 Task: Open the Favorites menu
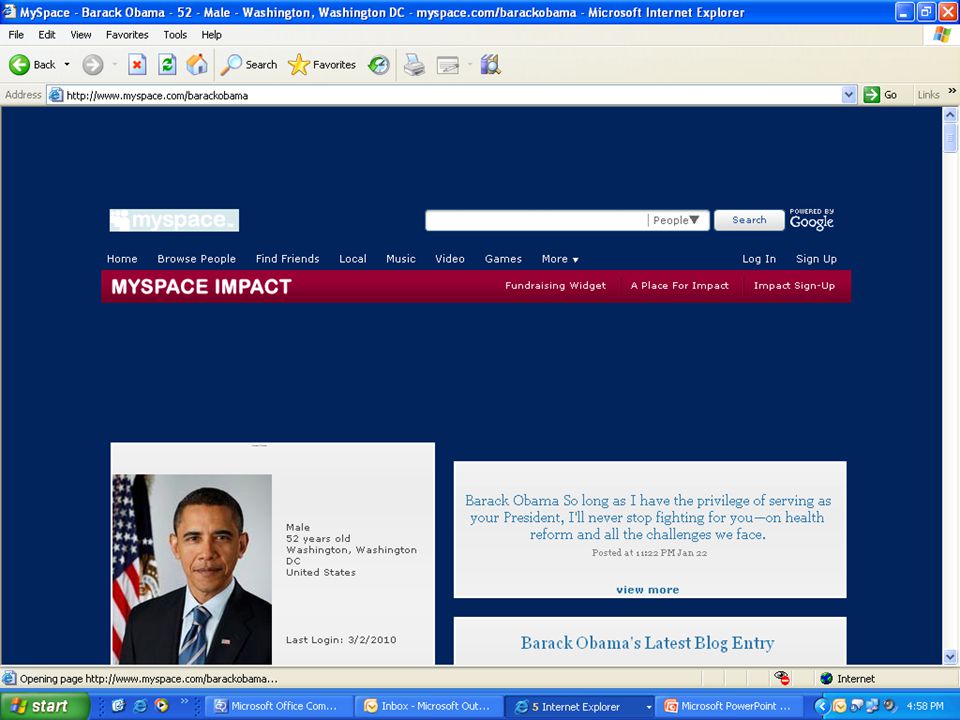127,35
